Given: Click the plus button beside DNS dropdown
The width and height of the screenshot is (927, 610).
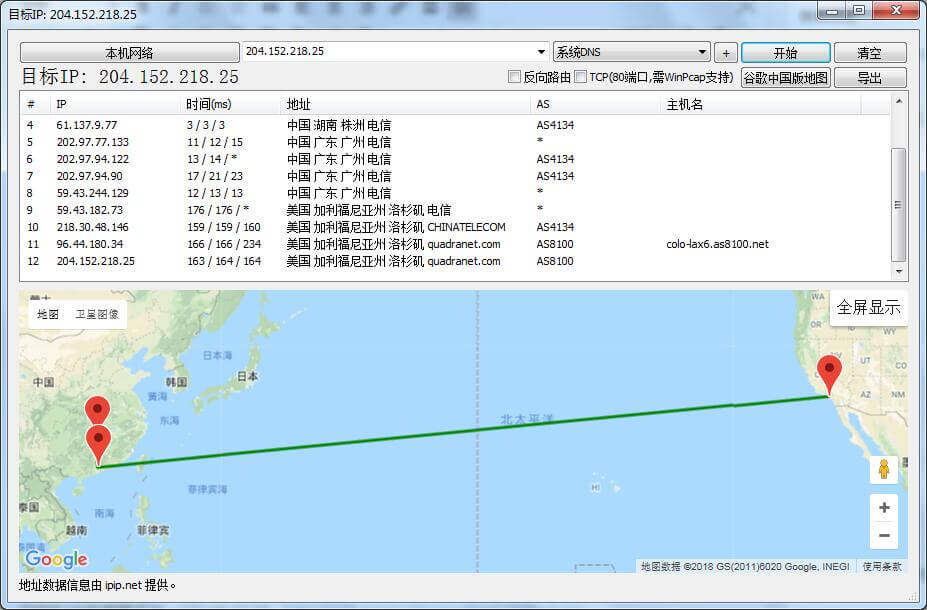Looking at the screenshot, I should coord(726,52).
